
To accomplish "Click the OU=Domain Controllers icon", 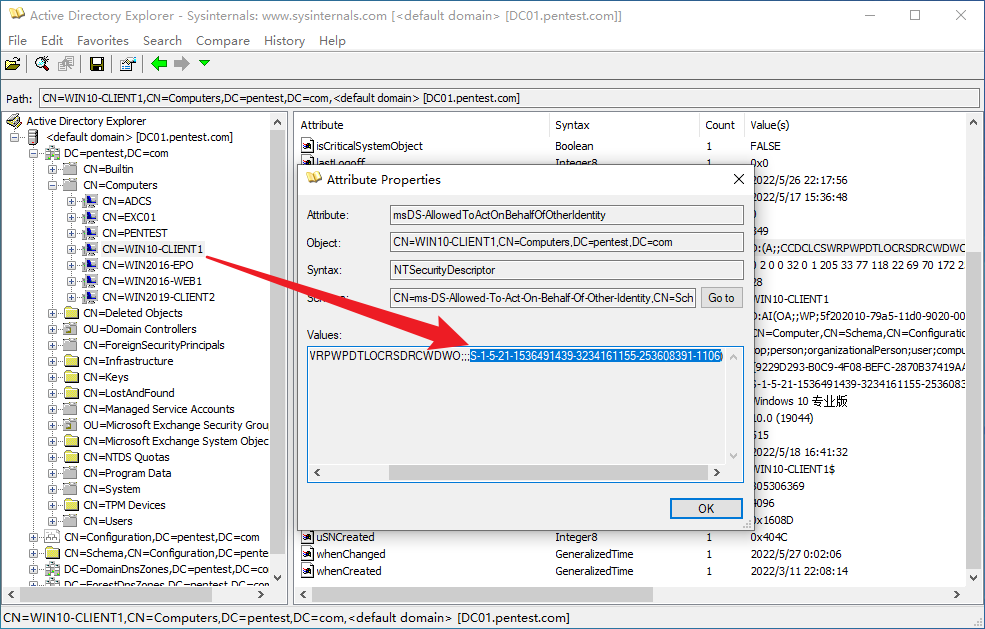I will [71, 329].
